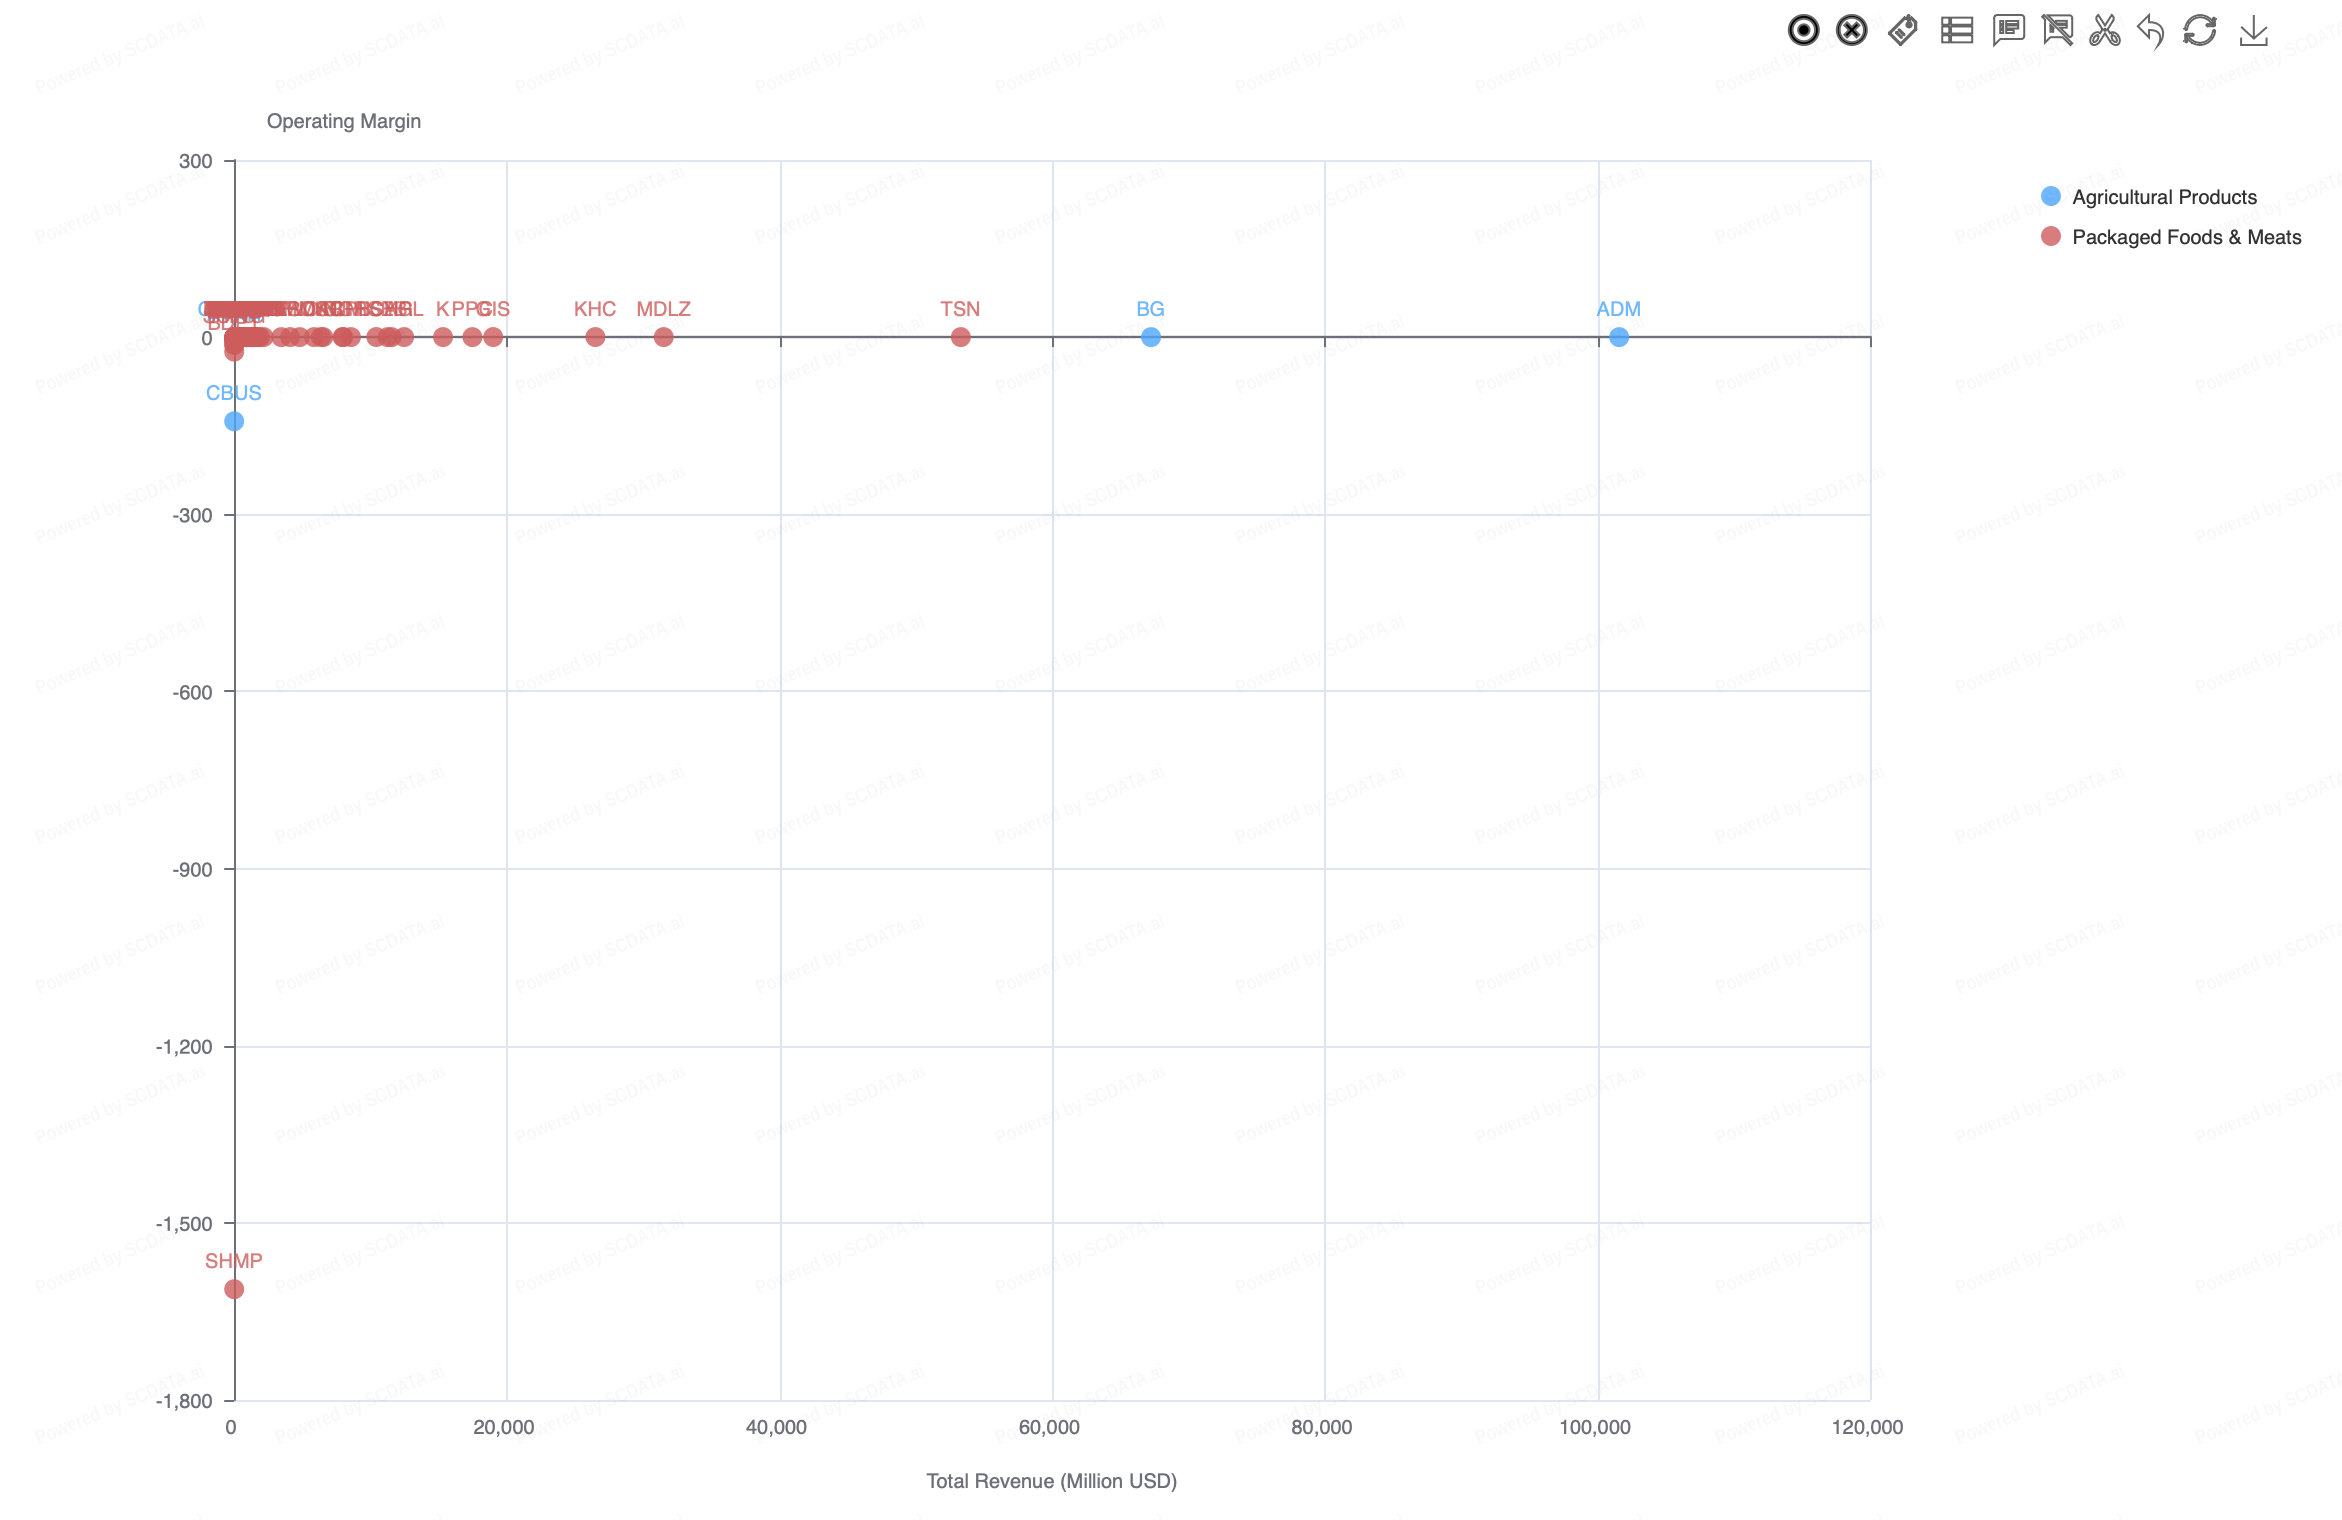
Task: Click the blue Agricultural Products legend dot
Action: (x=2051, y=196)
